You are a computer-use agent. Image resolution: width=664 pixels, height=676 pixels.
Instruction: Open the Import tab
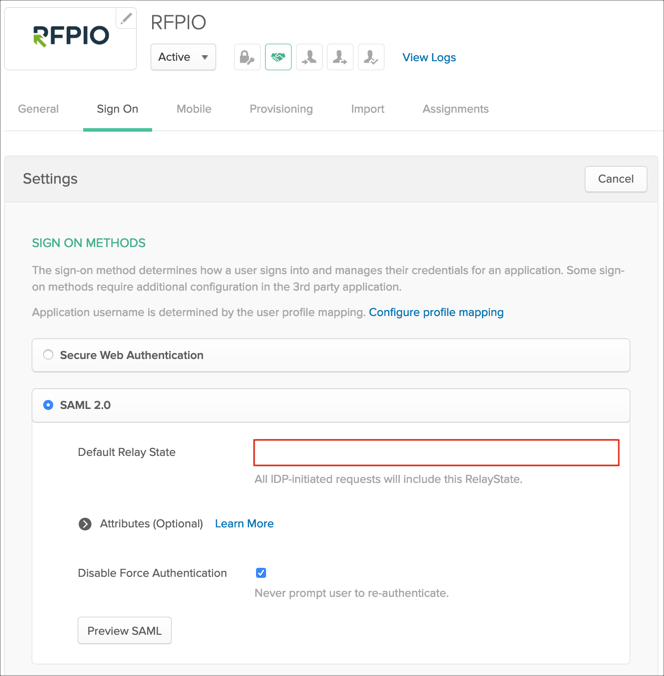tap(367, 109)
